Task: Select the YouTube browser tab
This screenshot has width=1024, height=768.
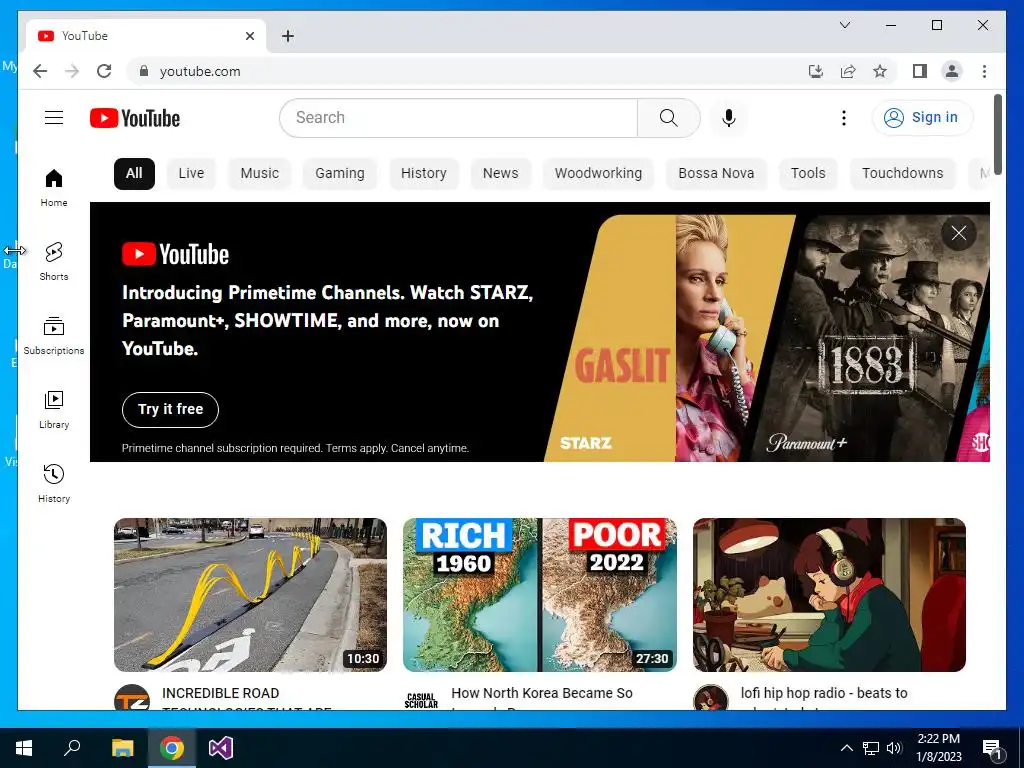Action: tap(146, 36)
